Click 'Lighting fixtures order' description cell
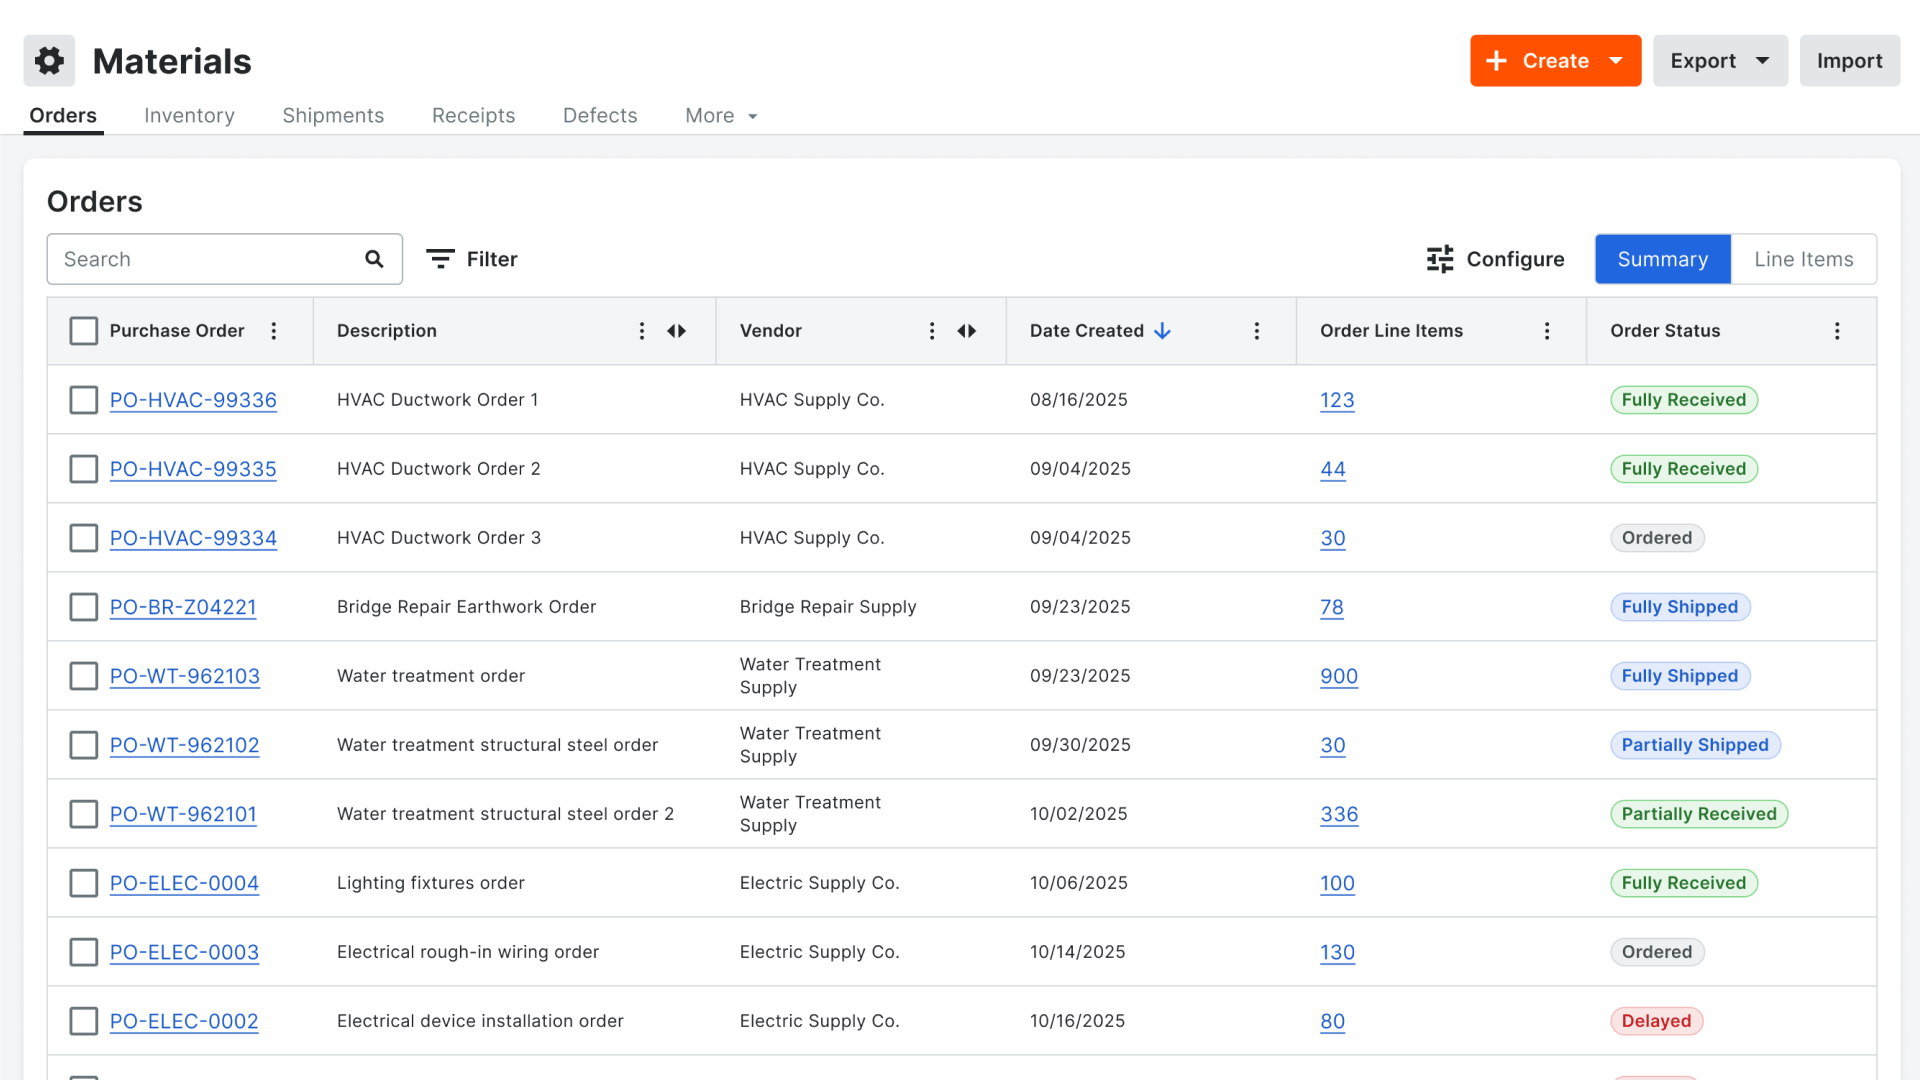 click(431, 883)
